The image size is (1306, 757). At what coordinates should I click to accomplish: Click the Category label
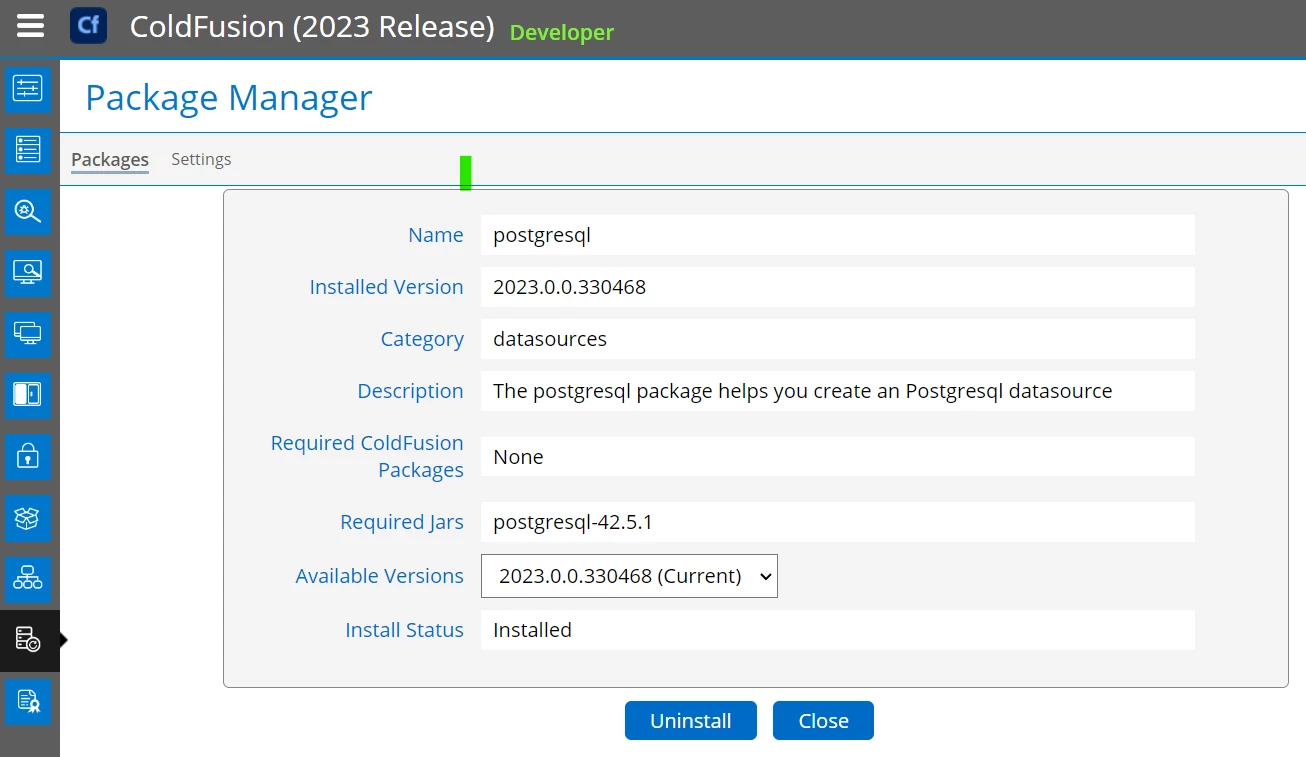point(422,339)
